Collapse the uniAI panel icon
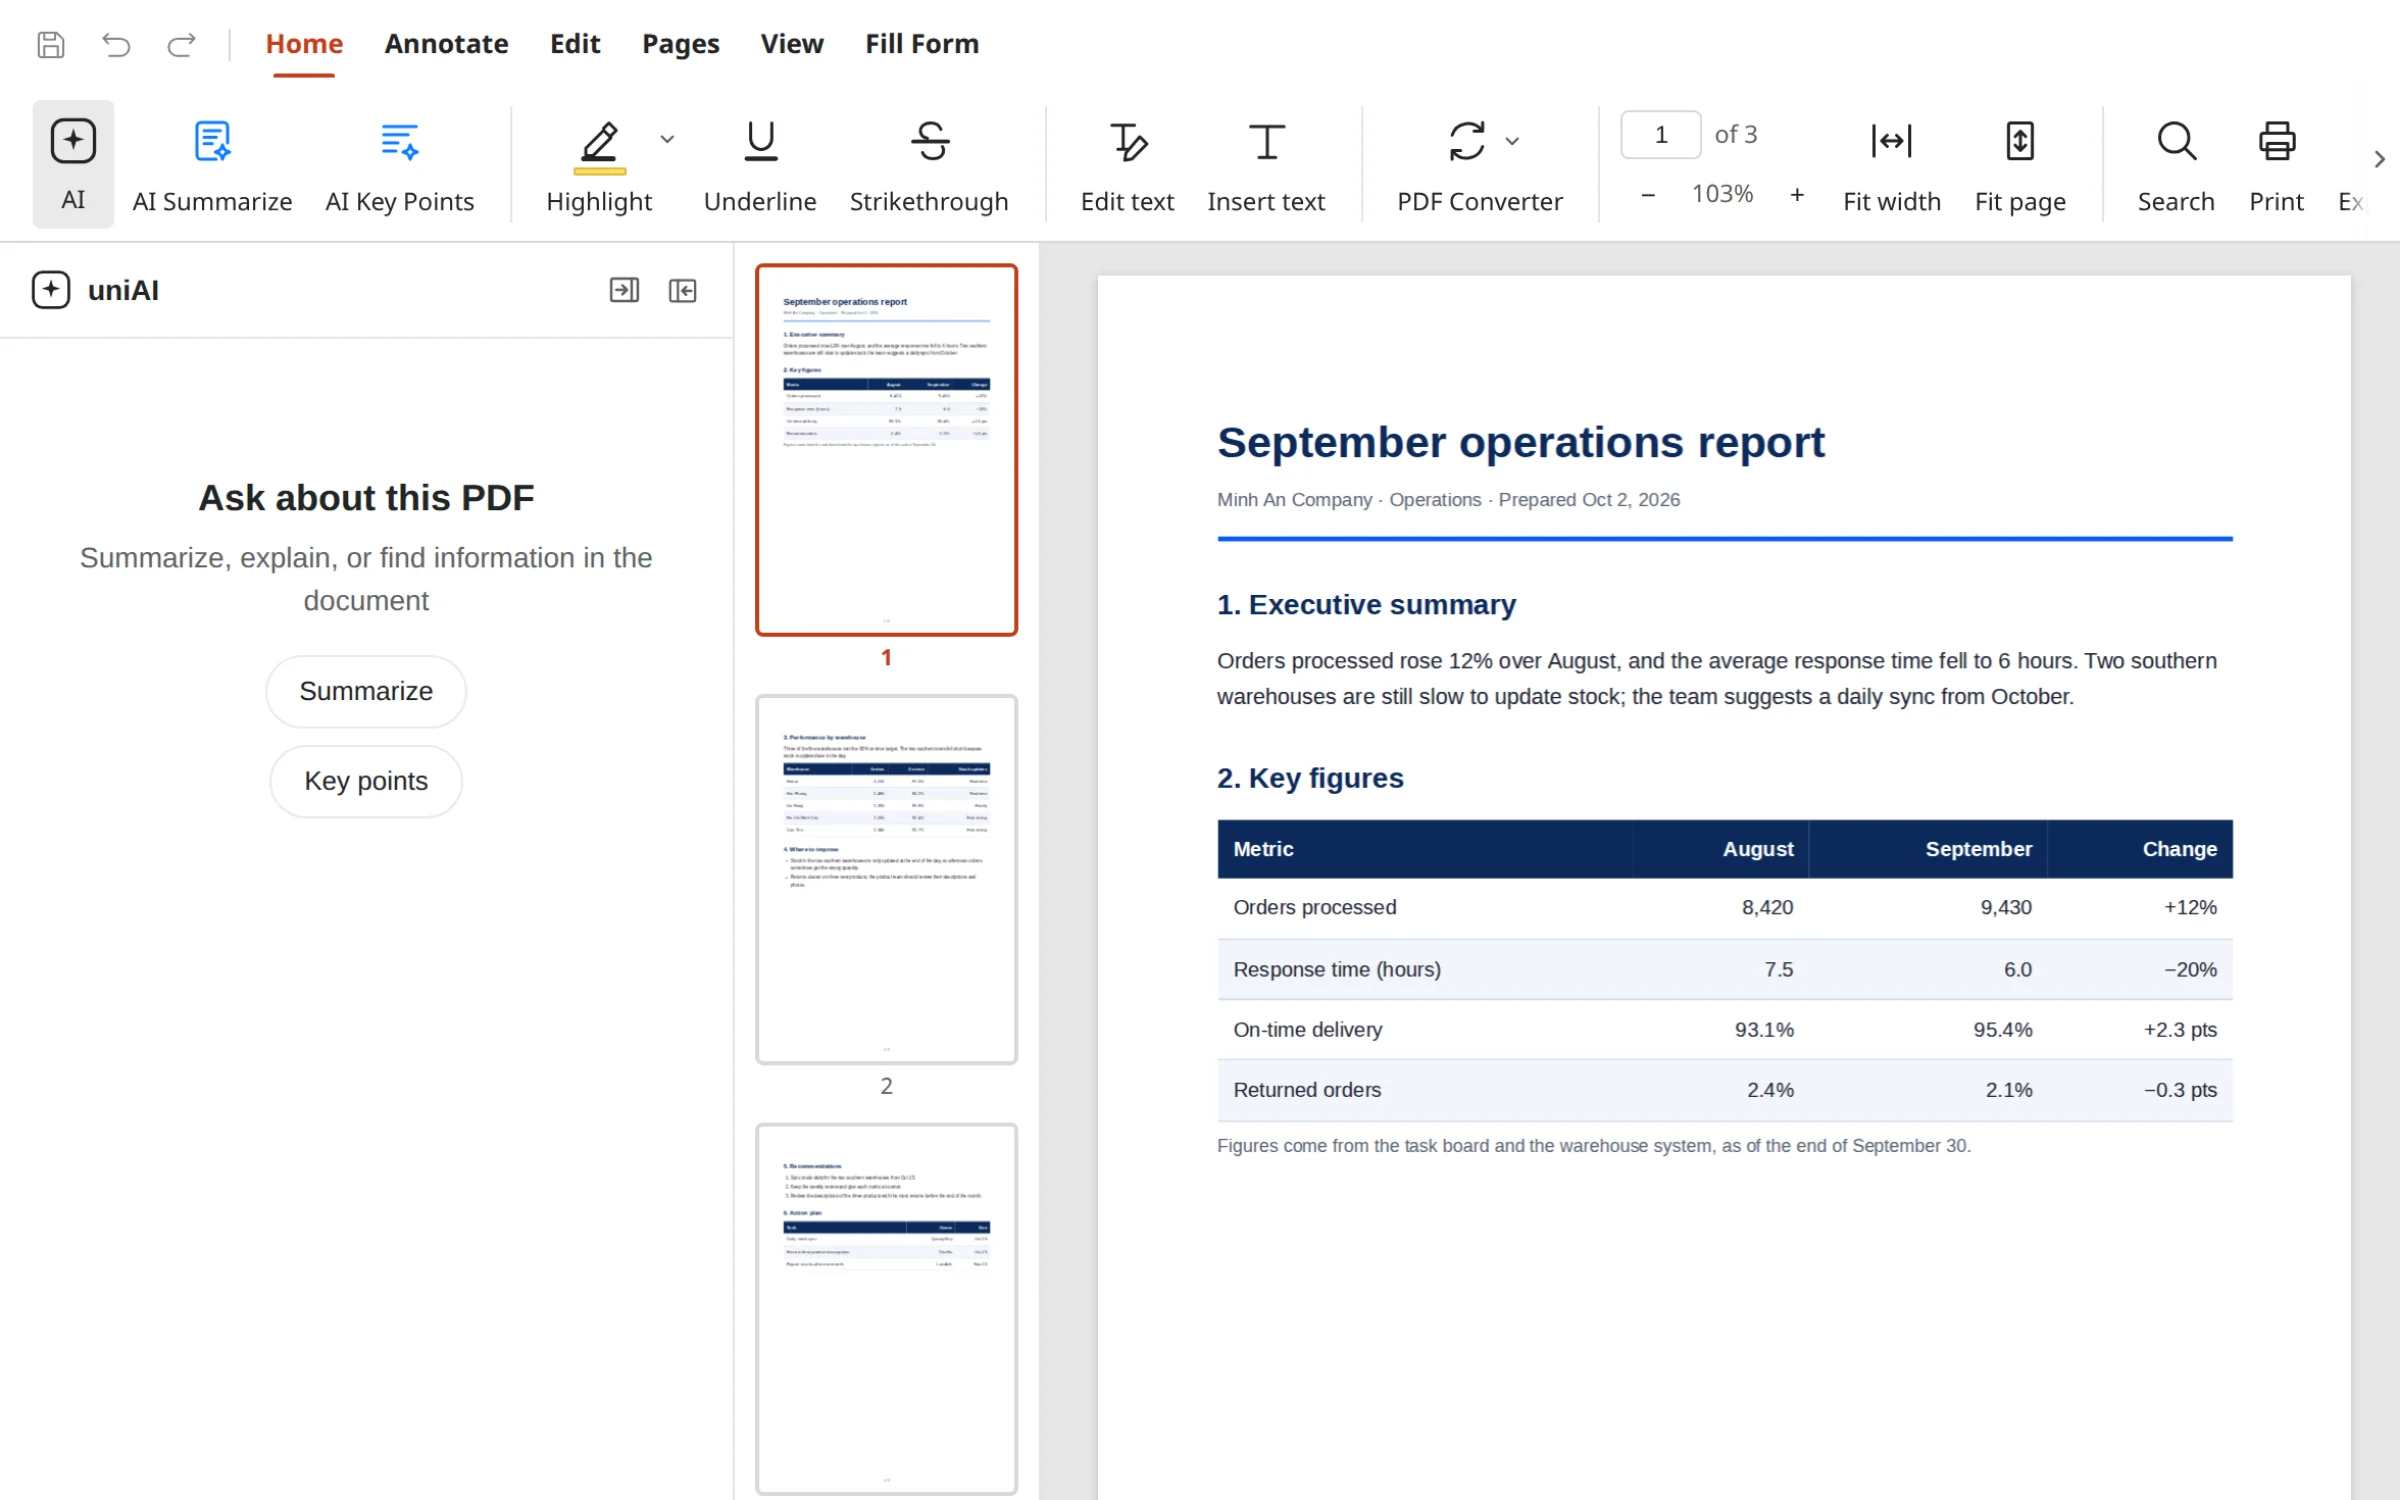Image resolution: width=2400 pixels, height=1500 pixels. click(x=683, y=290)
